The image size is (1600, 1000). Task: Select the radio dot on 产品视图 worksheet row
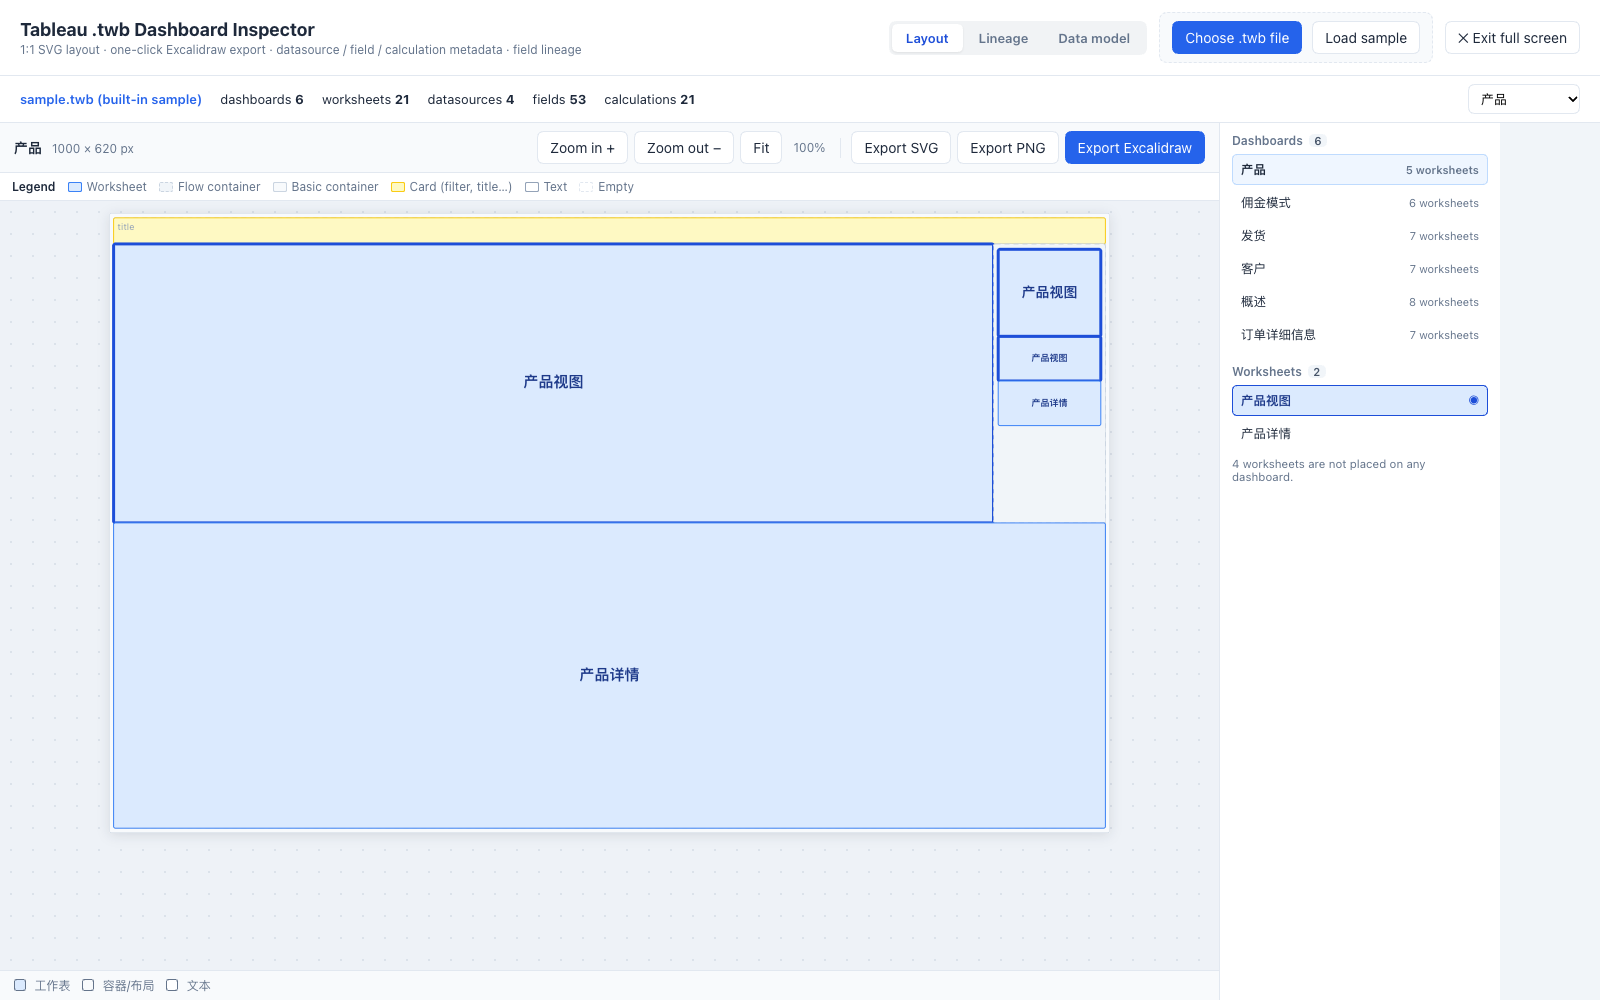pyautogui.click(x=1473, y=400)
